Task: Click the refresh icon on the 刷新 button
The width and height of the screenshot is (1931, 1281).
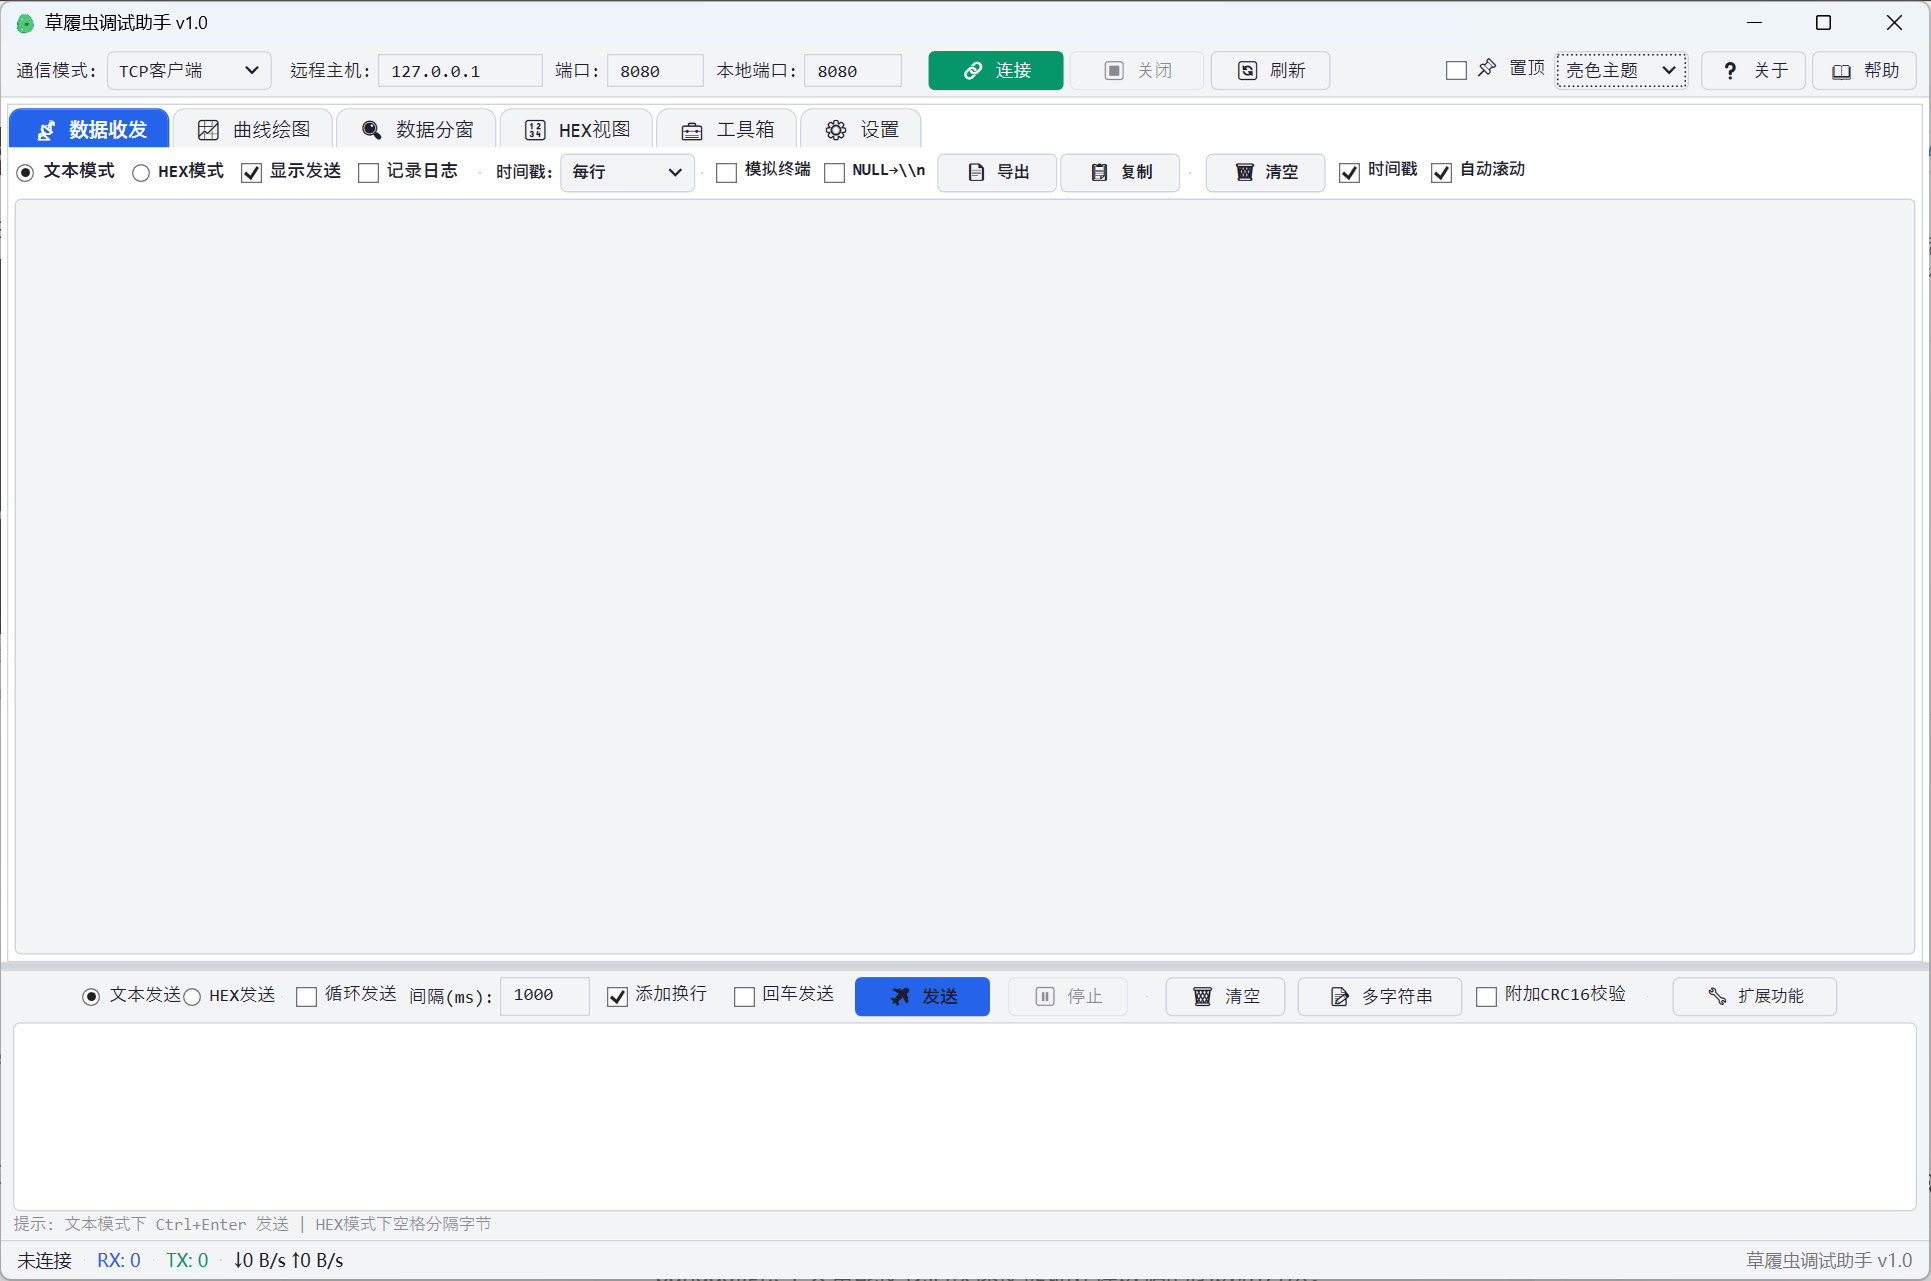Action: coord(1247,71)
